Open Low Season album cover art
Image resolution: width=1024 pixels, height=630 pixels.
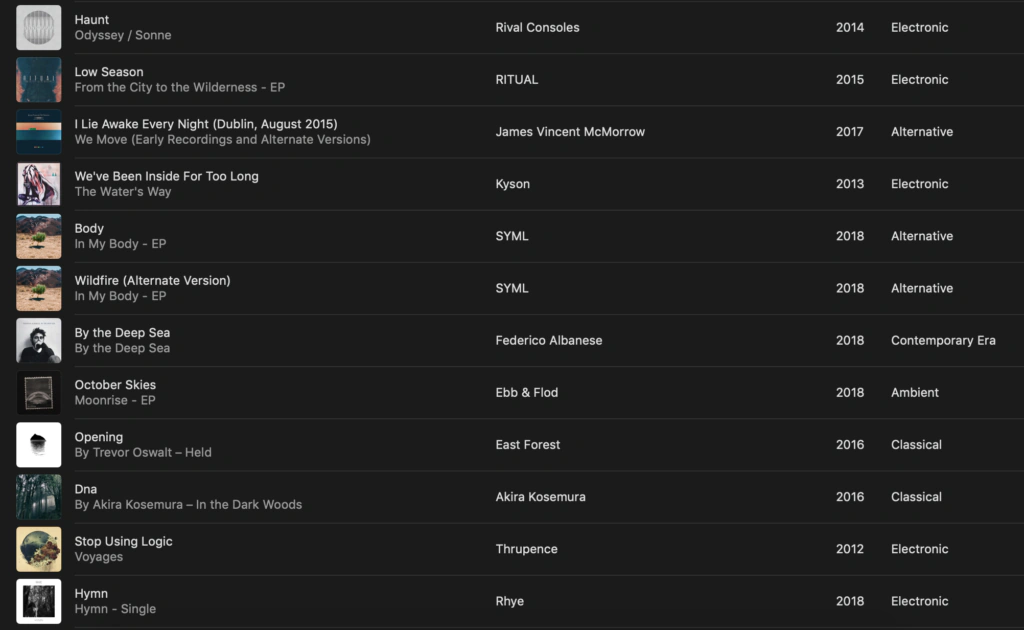(x=39, y=80)
